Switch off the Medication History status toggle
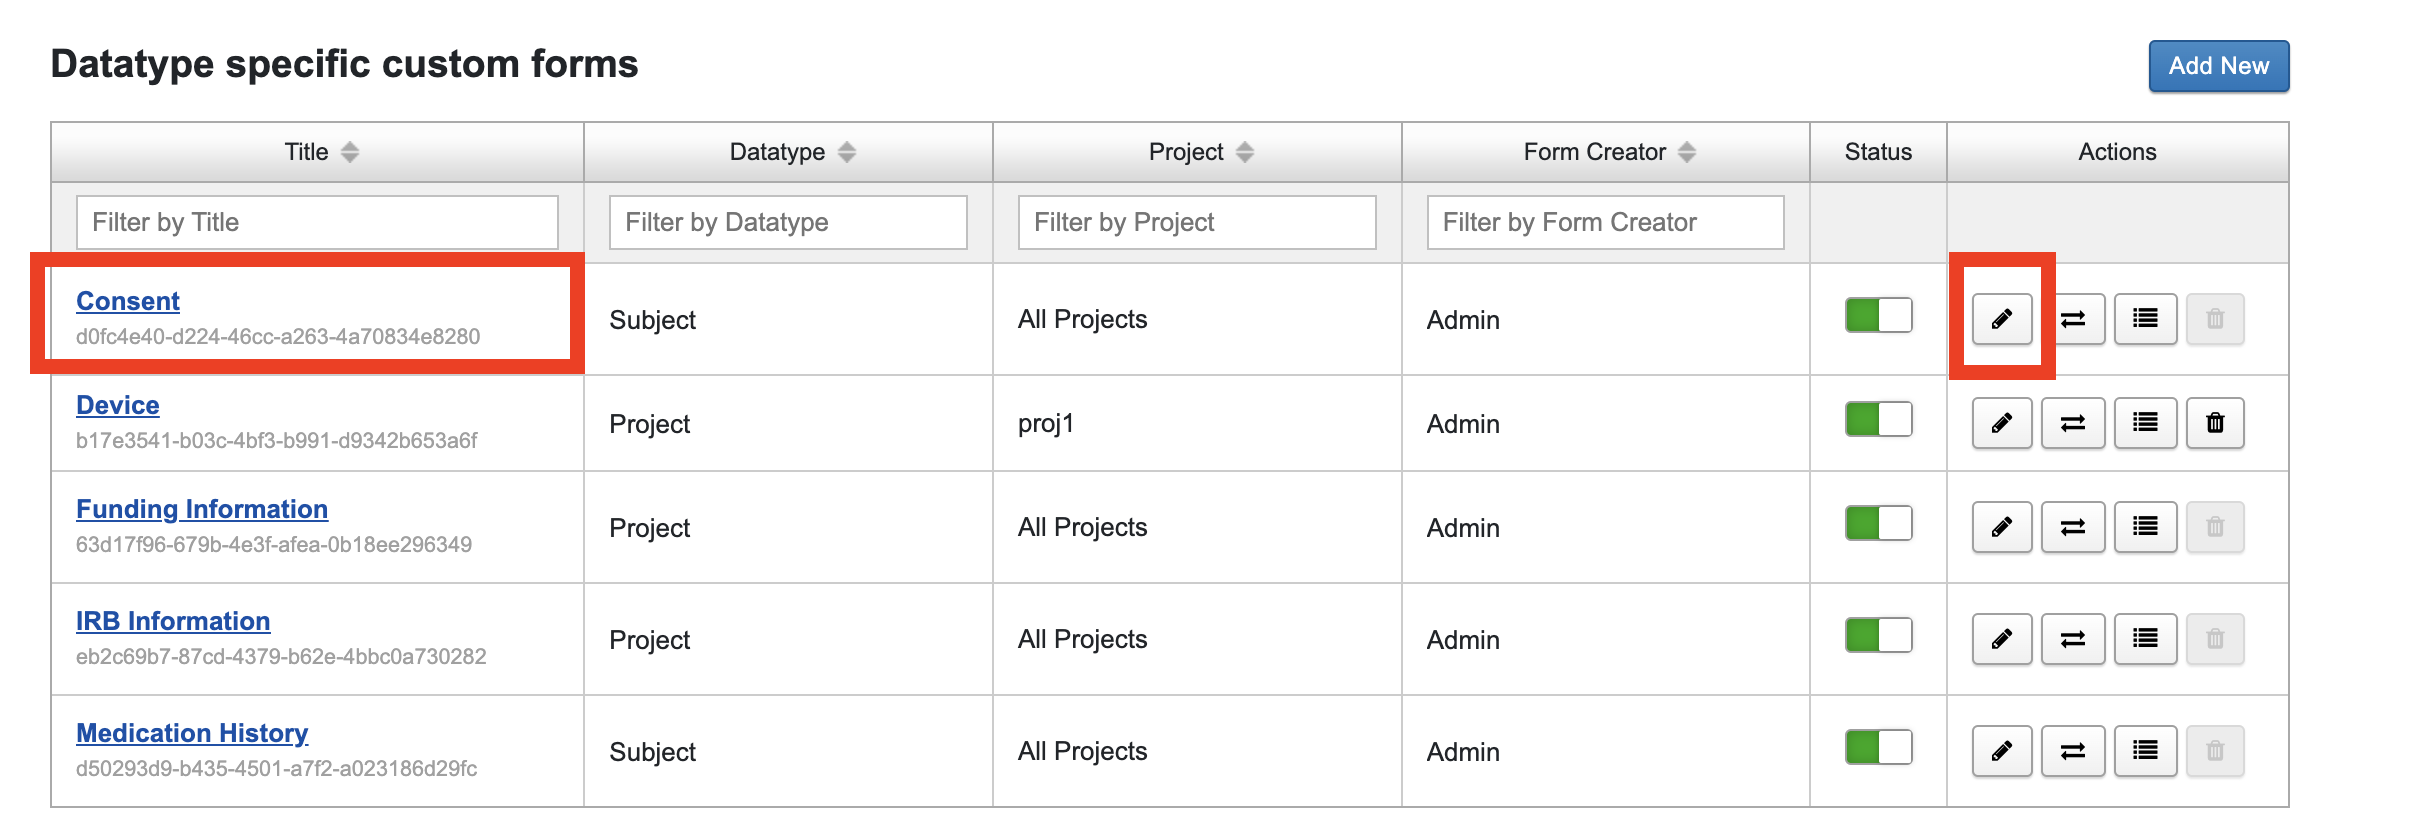The width and height of the screenshot is (2426, 818). pyautogui.click(x=1877, y=746)
